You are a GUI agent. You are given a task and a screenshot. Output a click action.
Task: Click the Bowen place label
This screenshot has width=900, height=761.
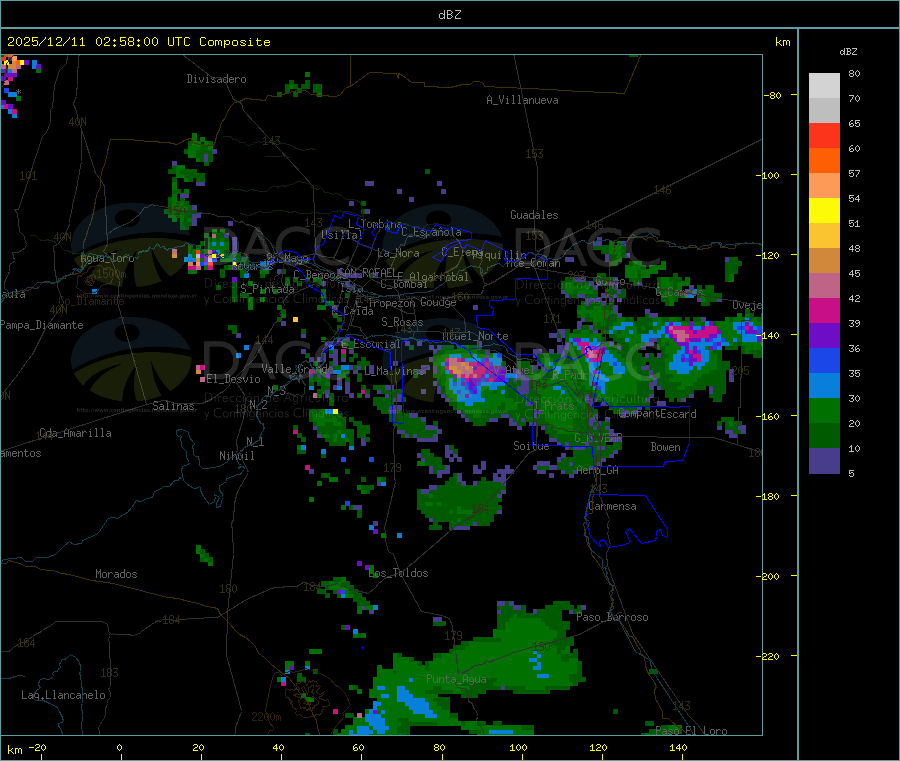665,447
